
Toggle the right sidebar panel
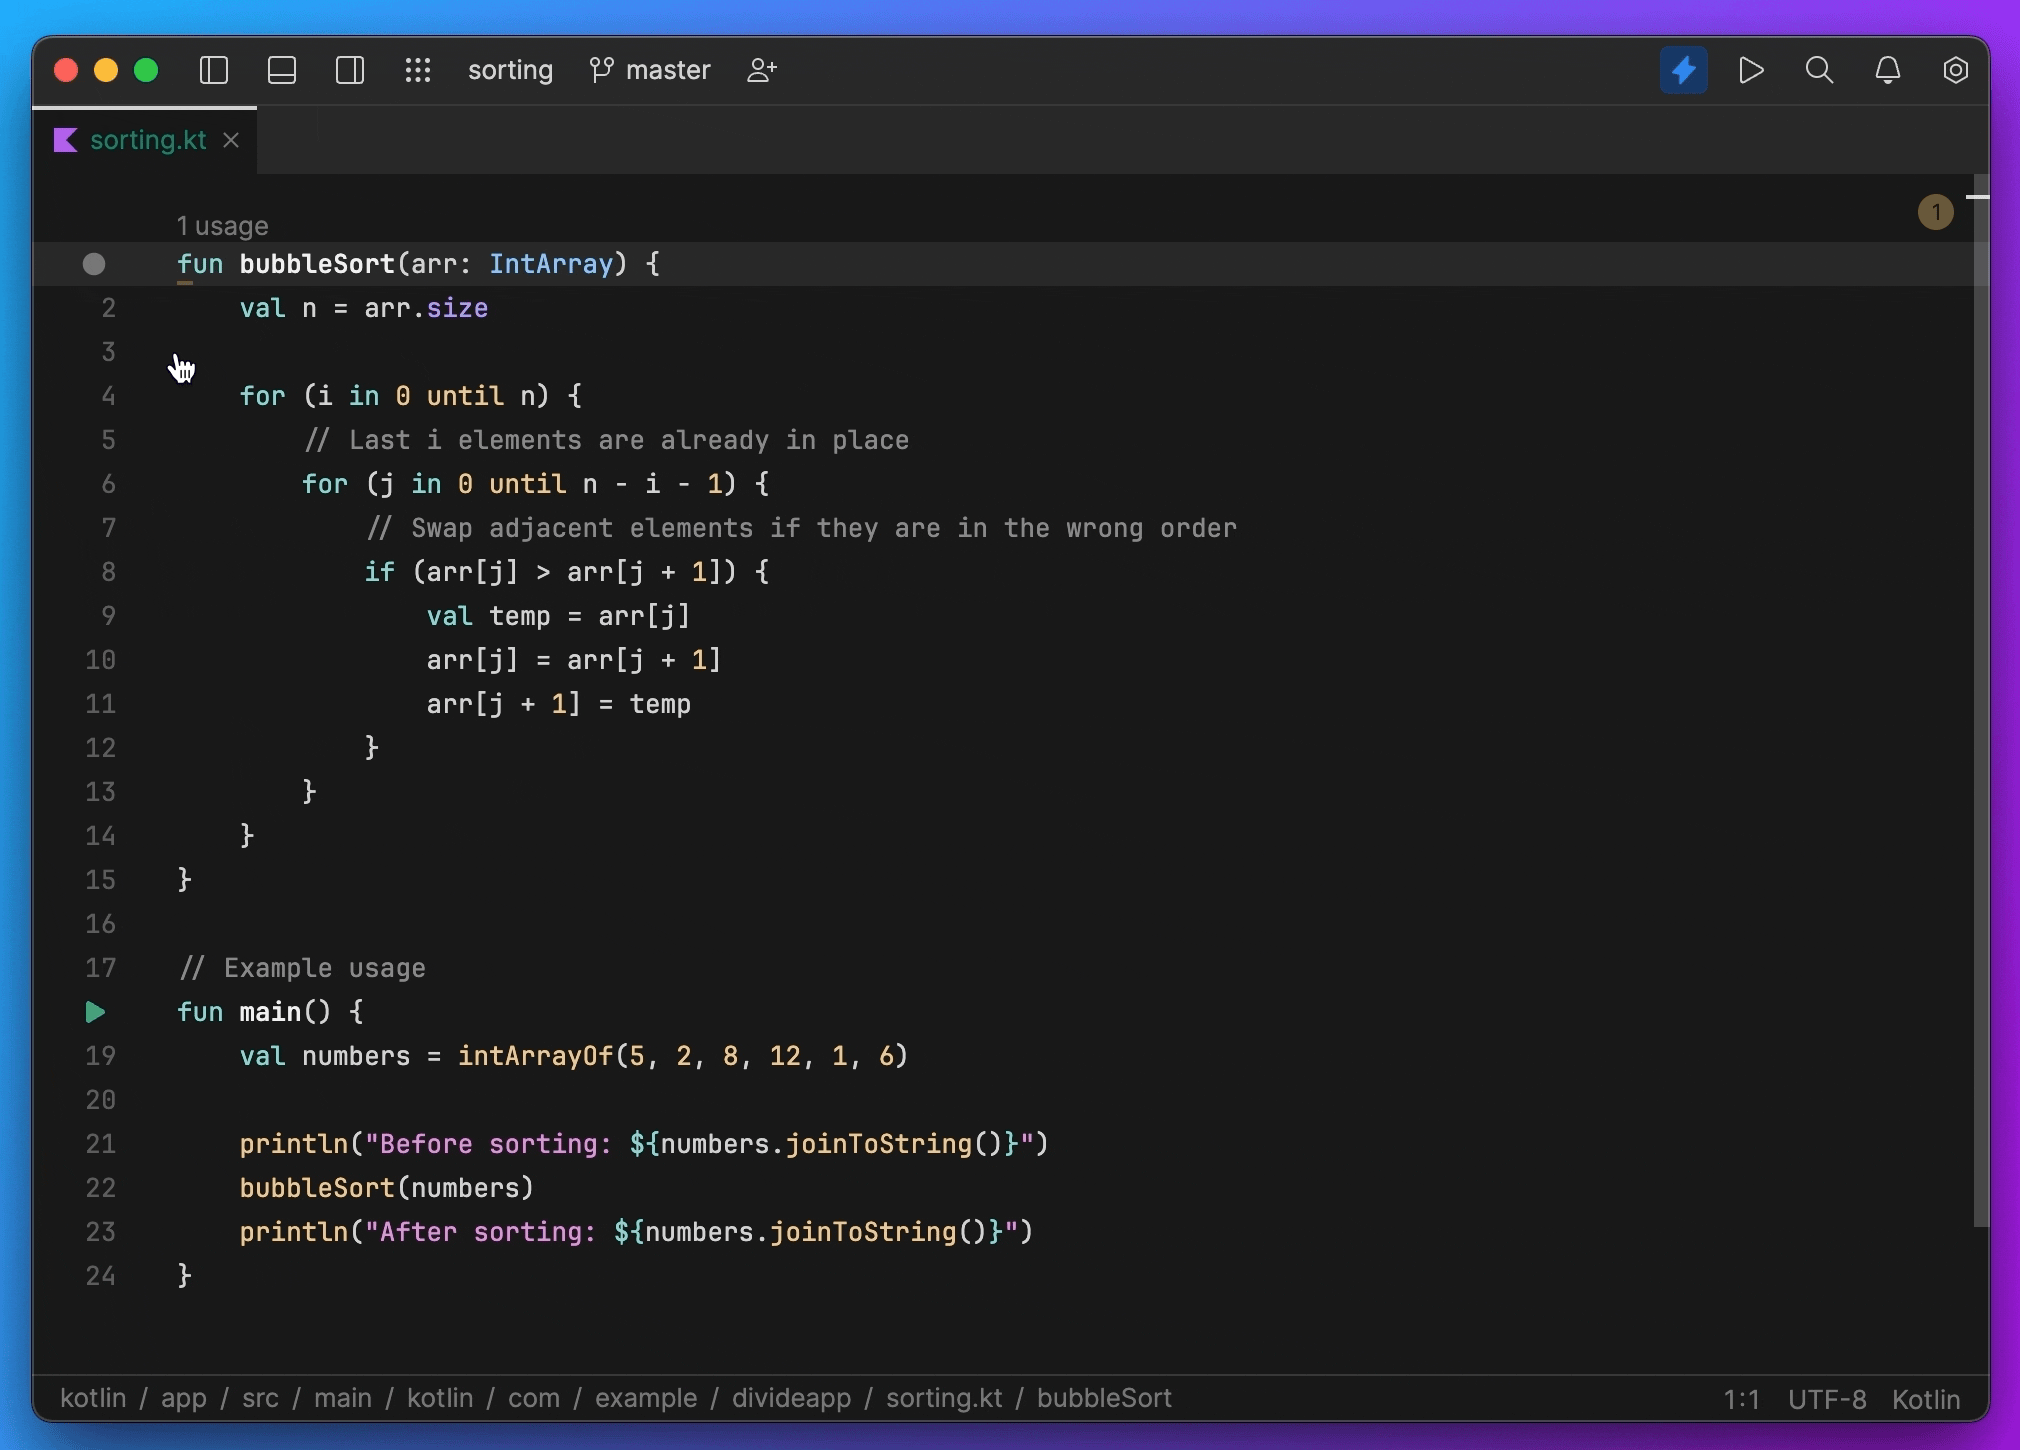click(x=350, y=70)
